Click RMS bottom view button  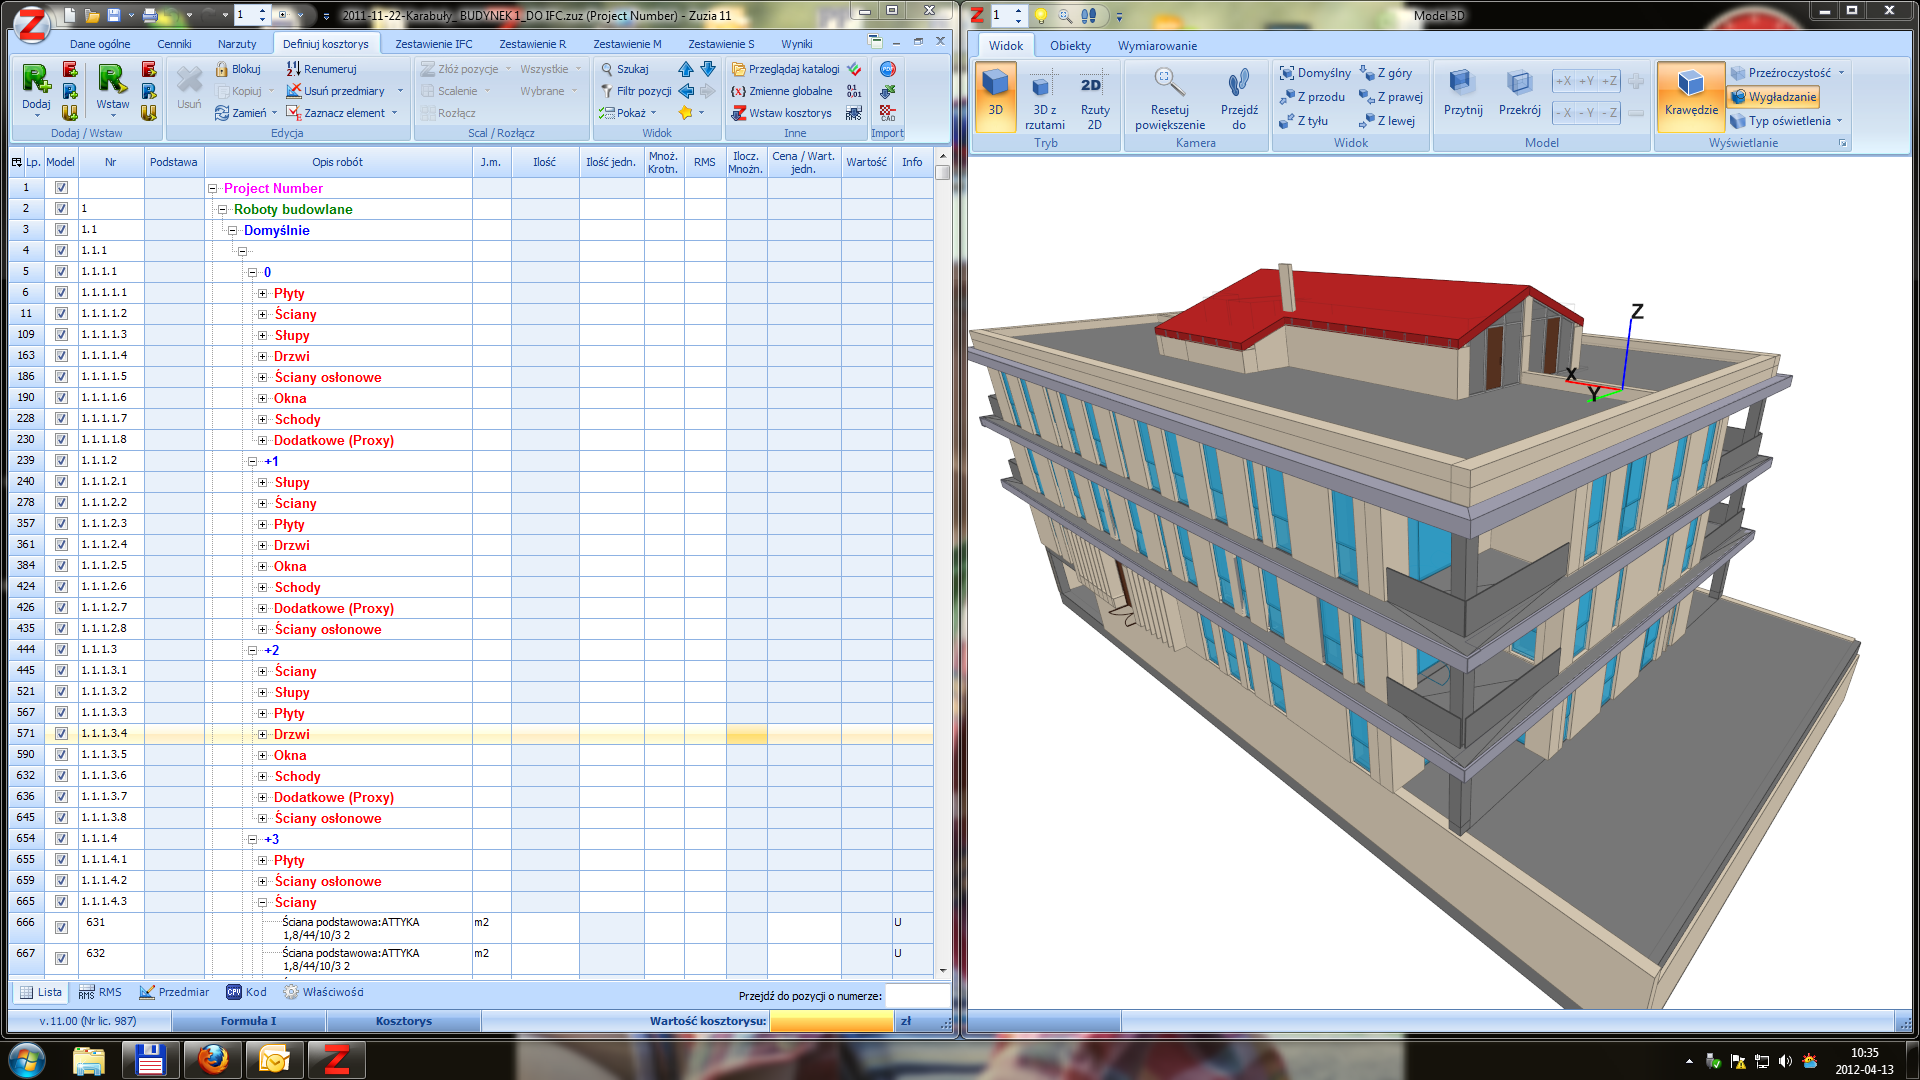100,993
